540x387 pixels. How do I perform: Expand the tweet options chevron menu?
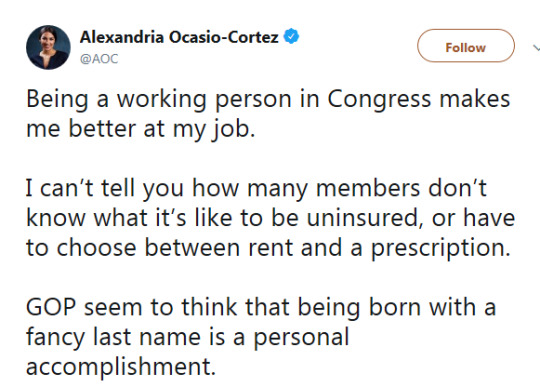pyautogui.click(x=536, y=48)
